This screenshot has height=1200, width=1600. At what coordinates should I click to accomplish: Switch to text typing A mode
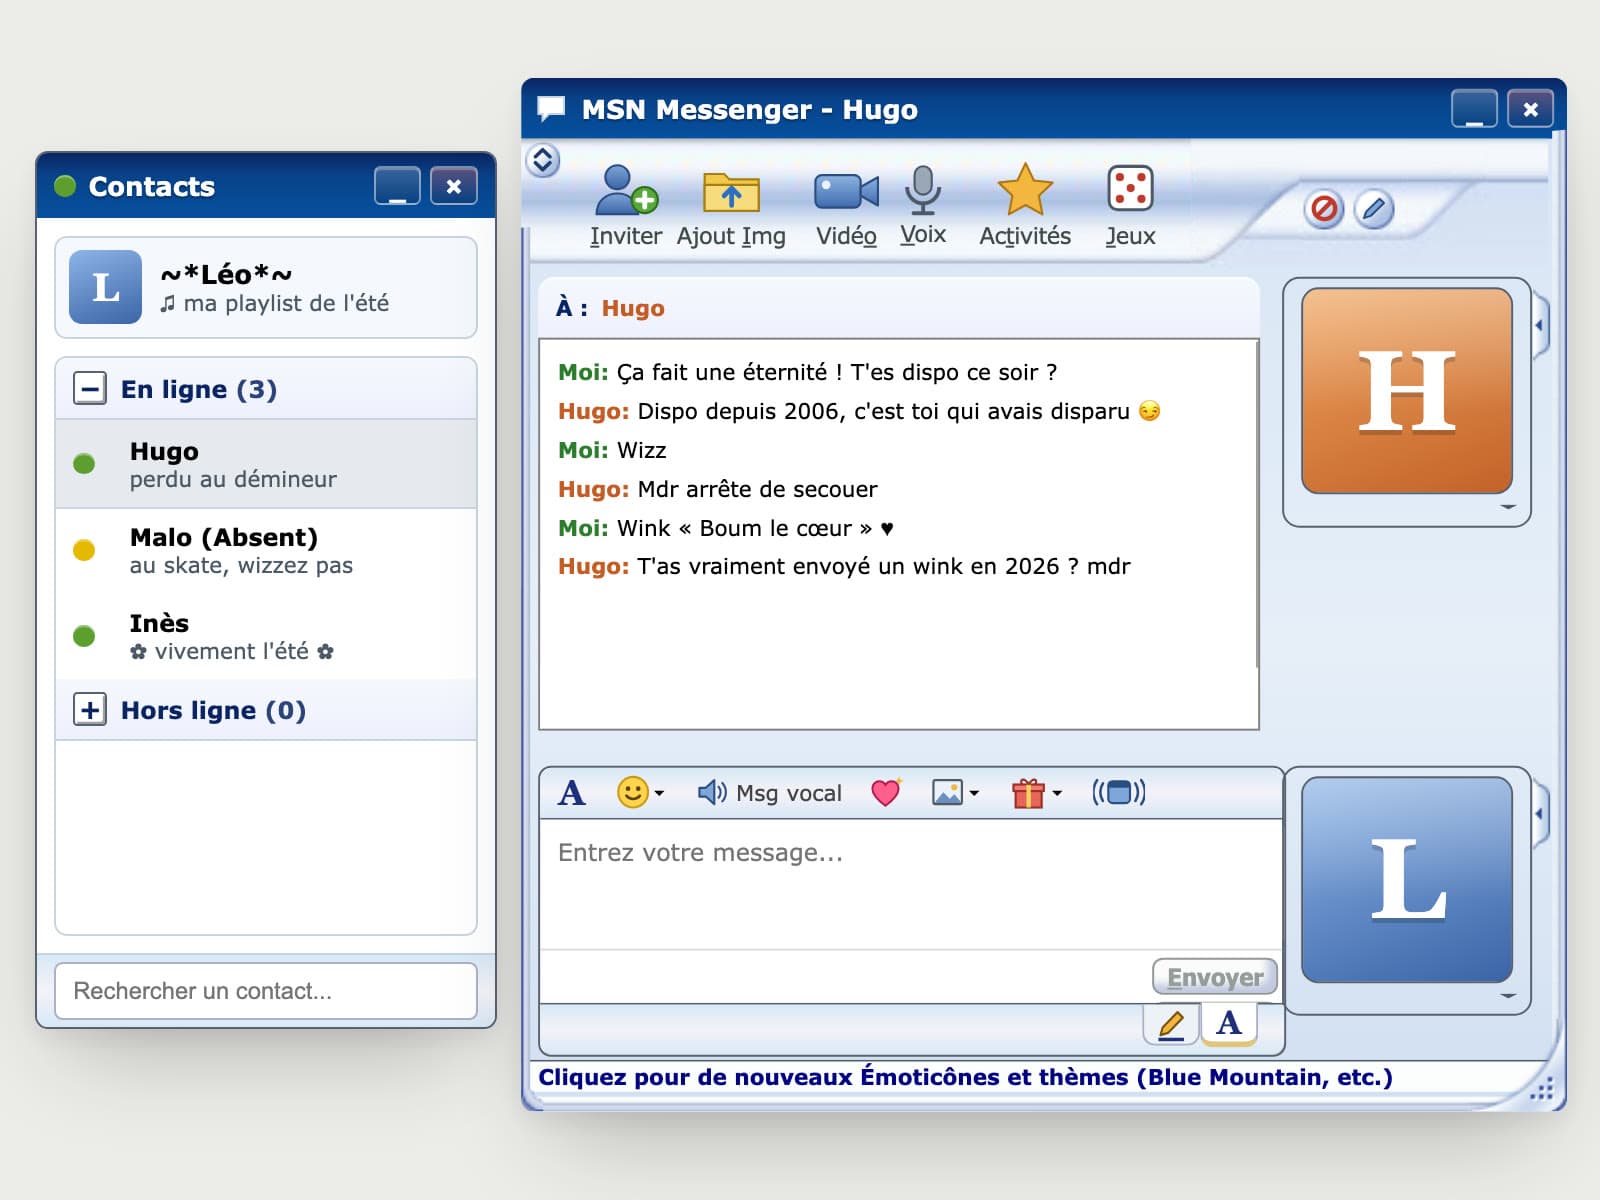pos(1229,1024)
